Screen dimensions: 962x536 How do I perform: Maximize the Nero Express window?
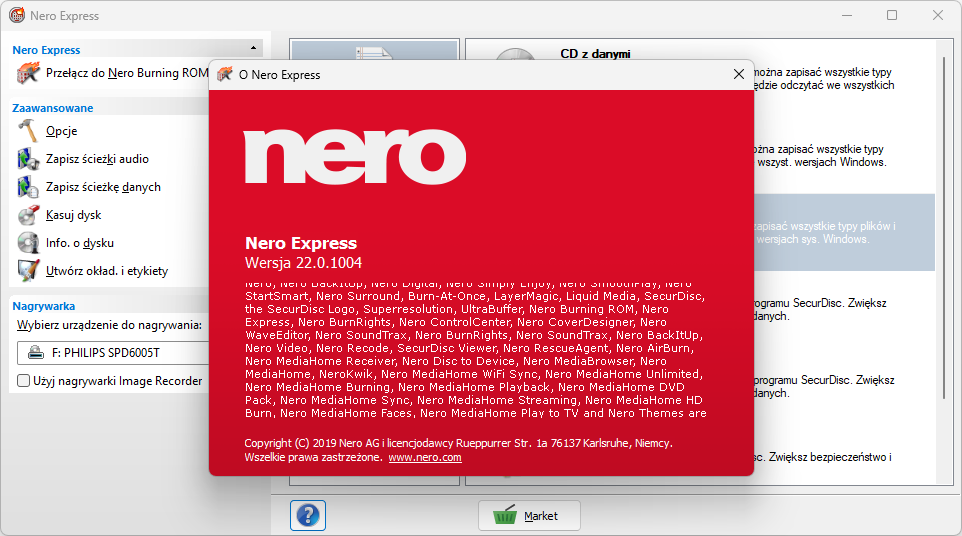(892, 15)
